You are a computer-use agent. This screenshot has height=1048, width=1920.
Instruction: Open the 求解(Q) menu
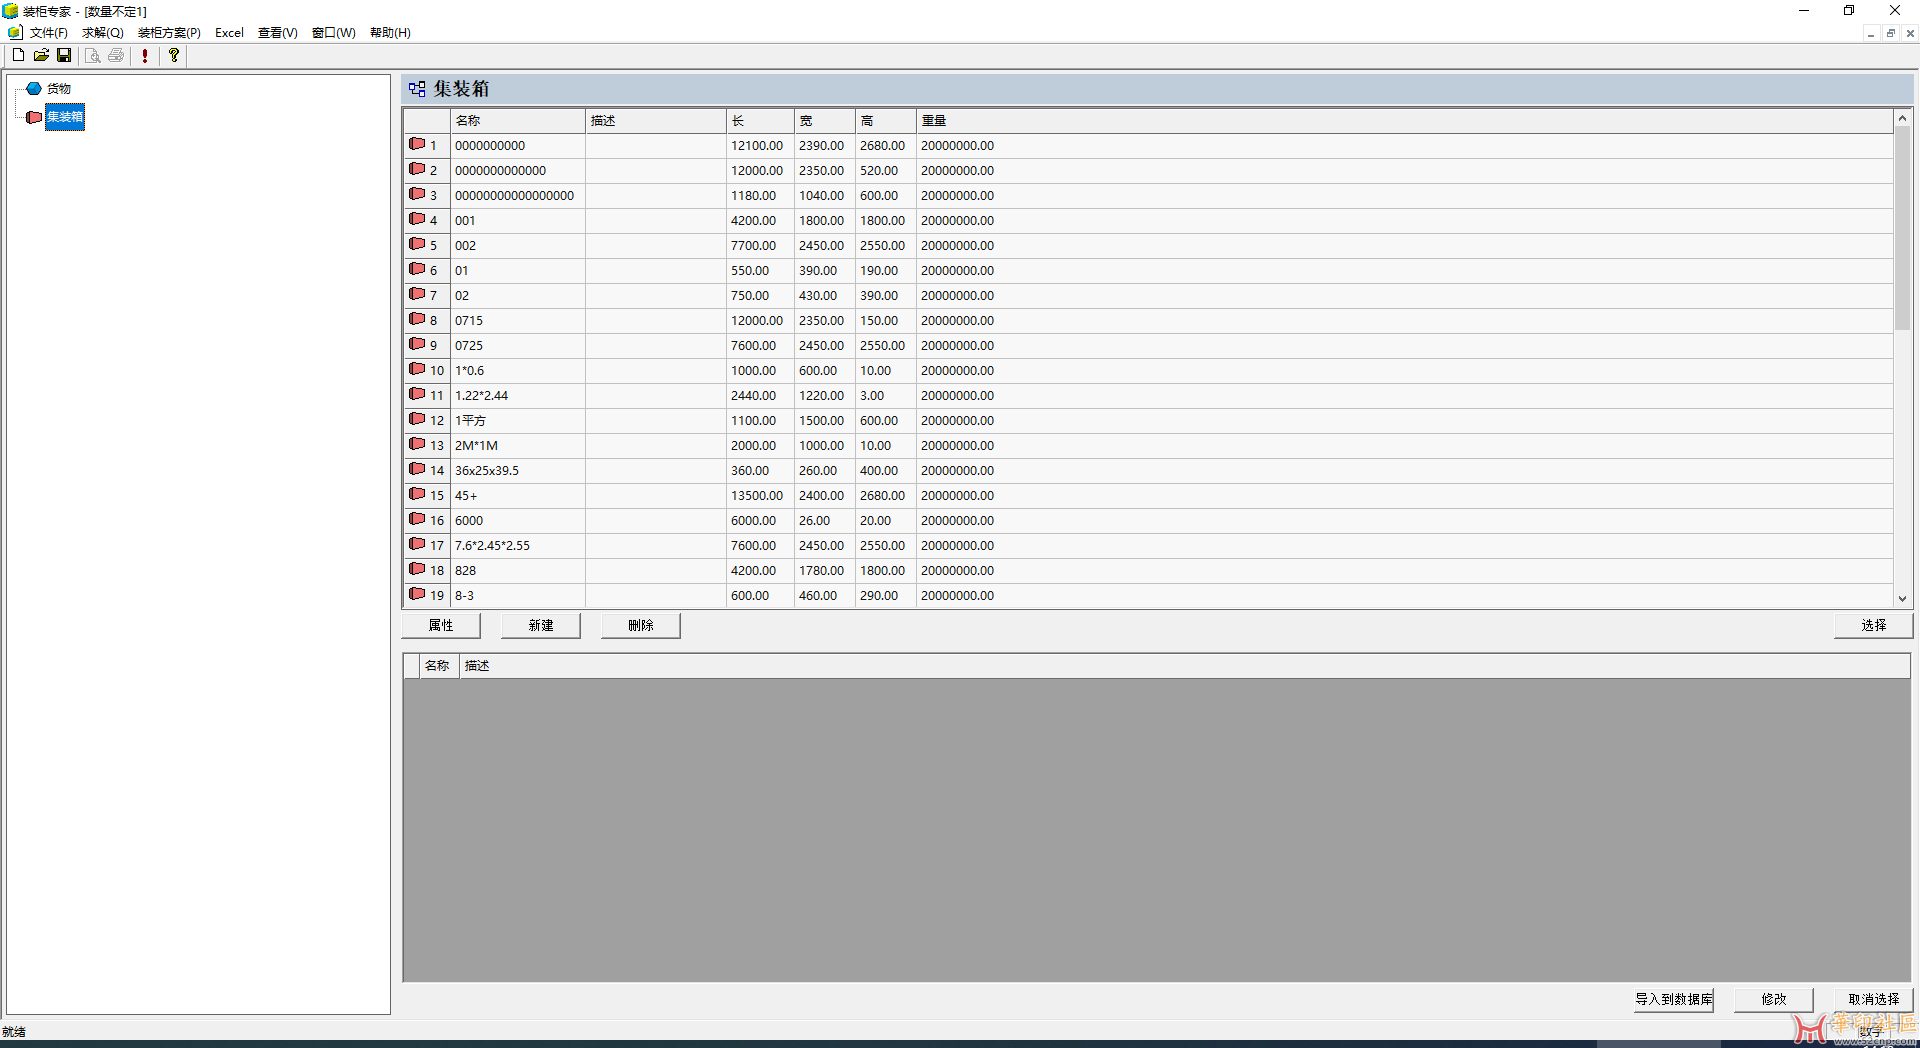(102, 33)
